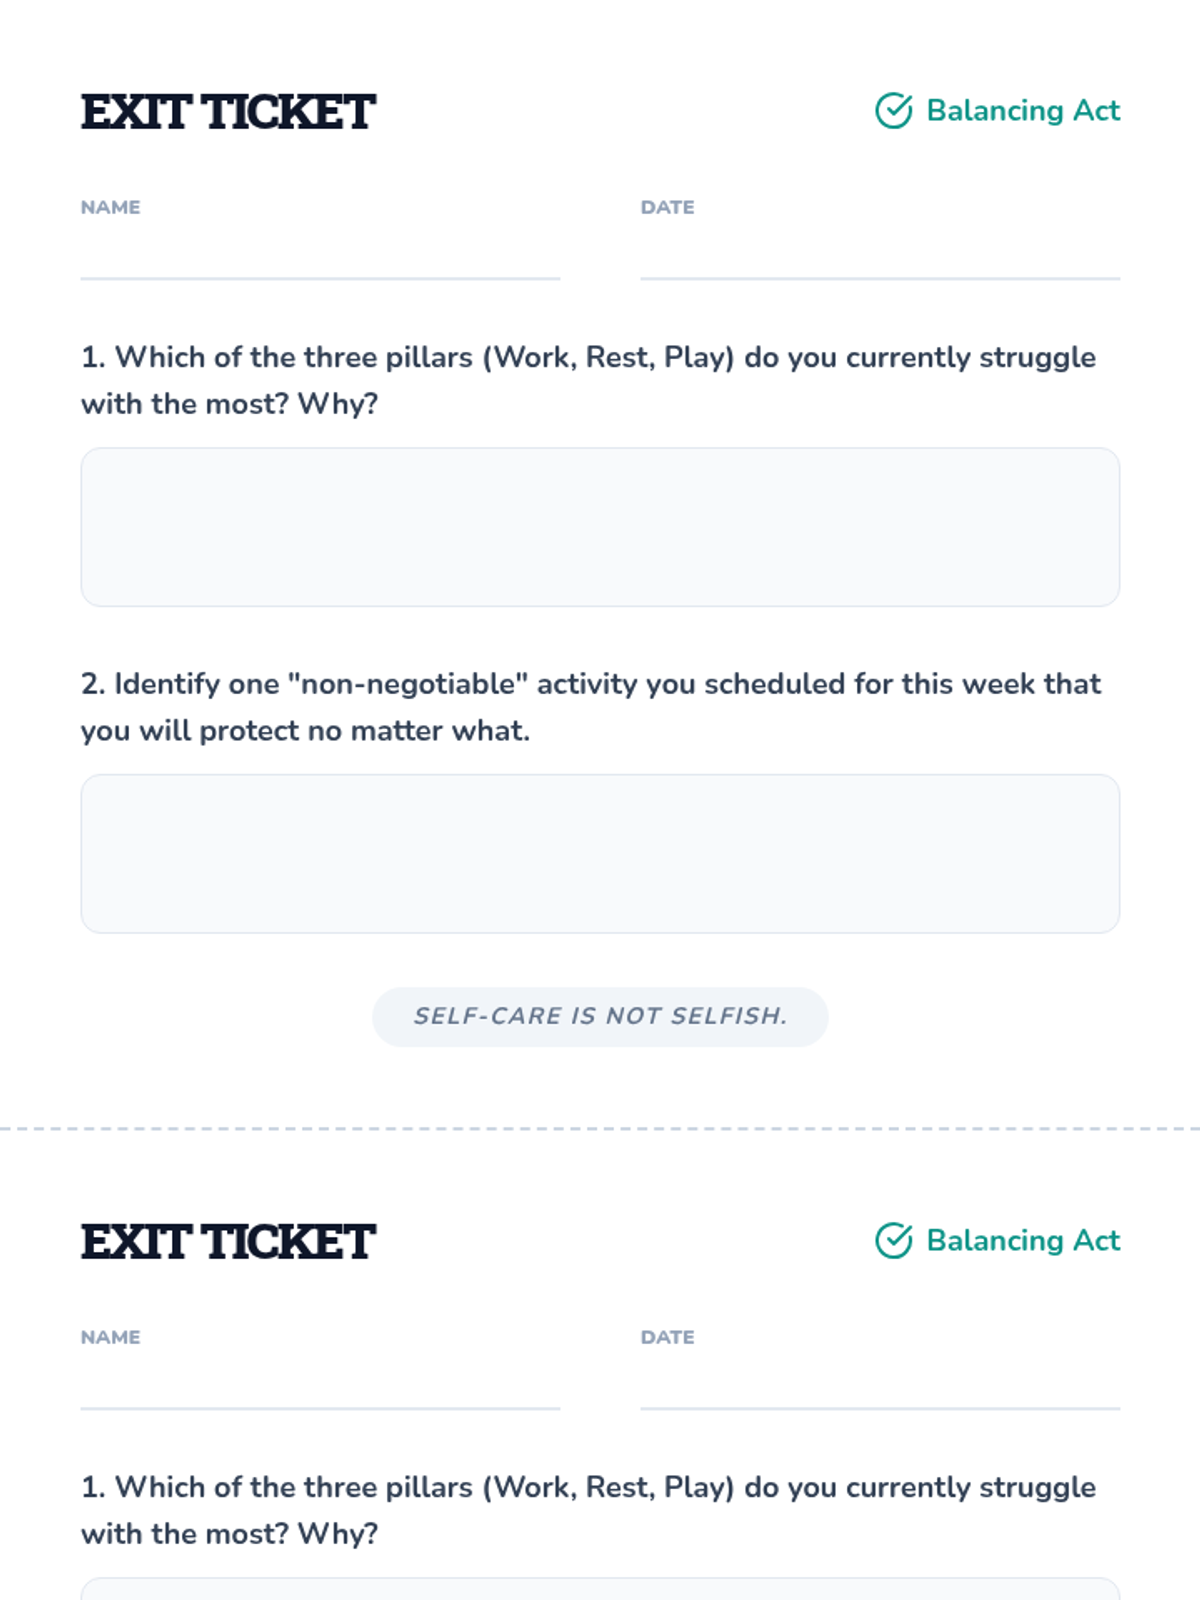Click the dashed cut line between tickets

pyautogui.click(x=600, y=1128)
